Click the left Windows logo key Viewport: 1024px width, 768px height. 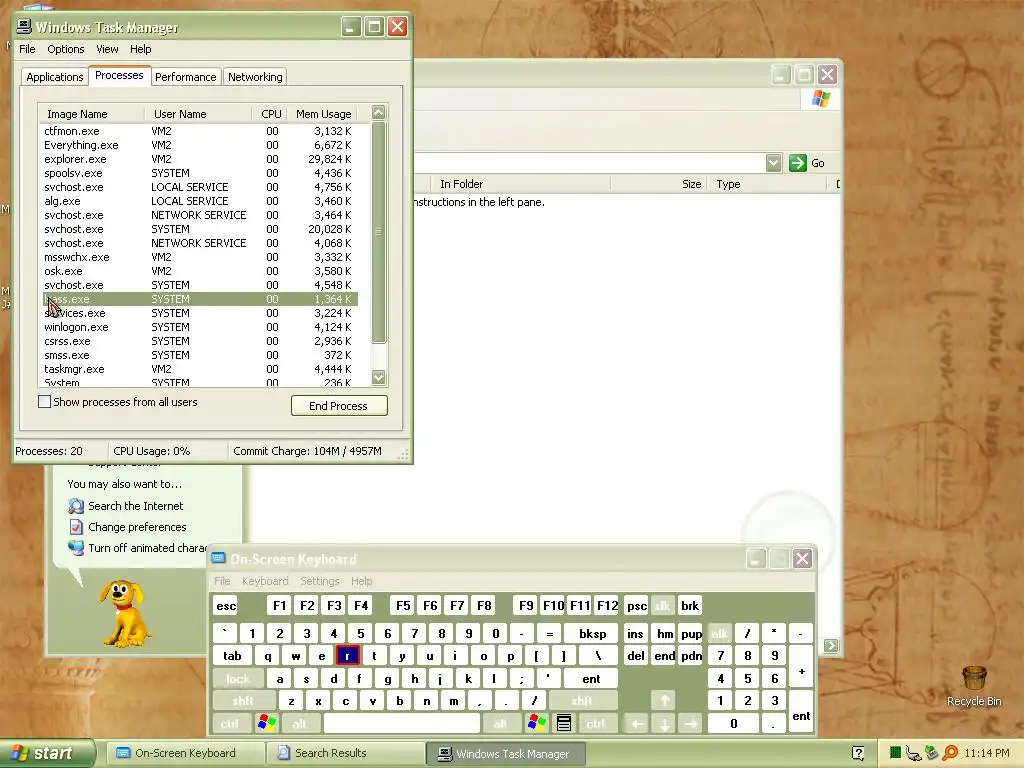click(x=266, y=724)
